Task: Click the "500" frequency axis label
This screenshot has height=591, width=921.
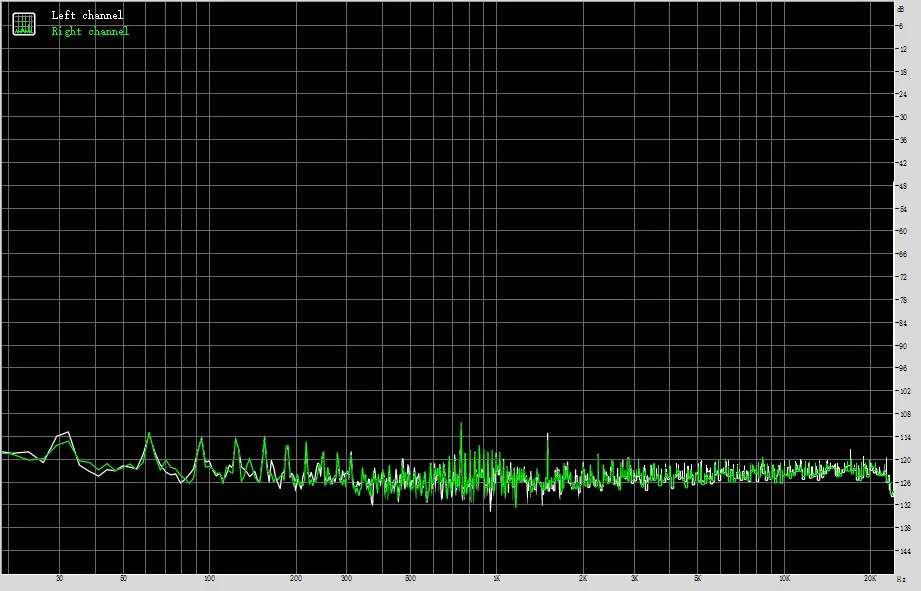Action: [x=410, y=579]
